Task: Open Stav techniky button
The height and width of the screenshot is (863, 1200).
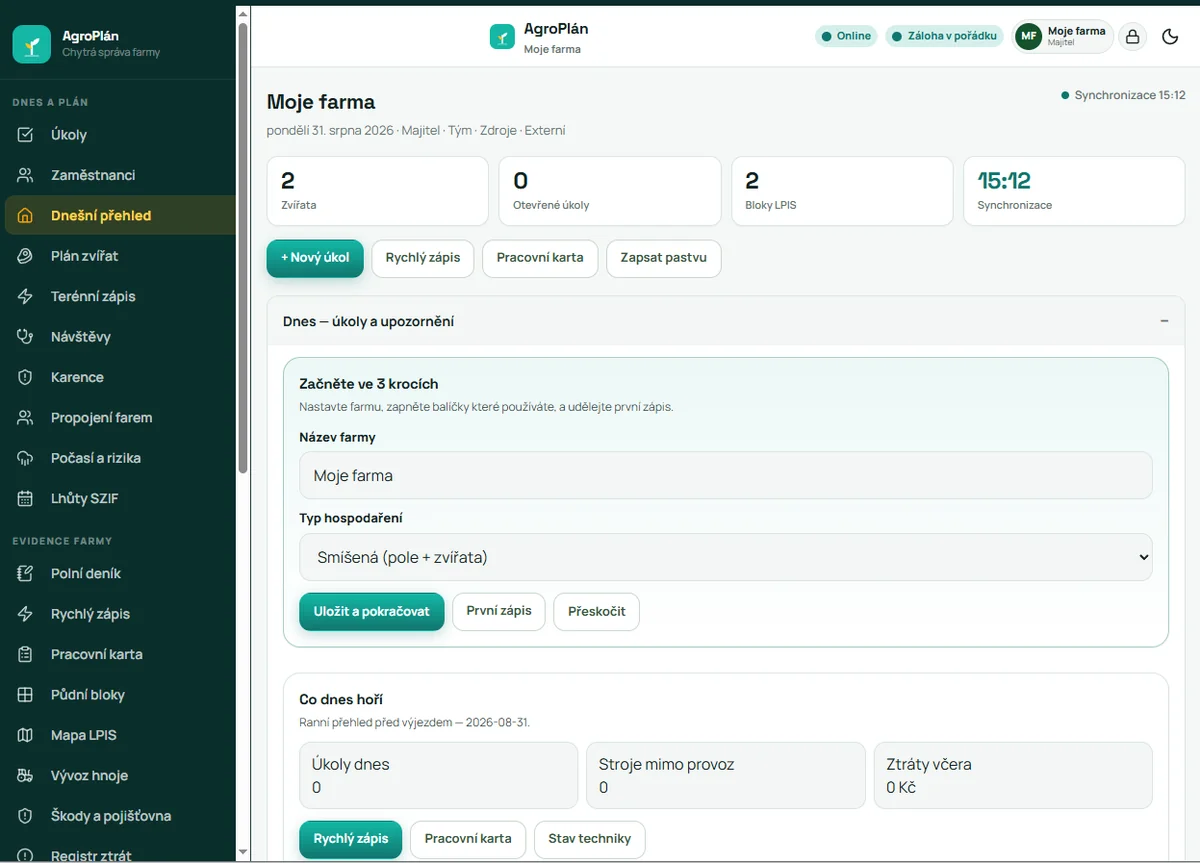Action: 590,839
